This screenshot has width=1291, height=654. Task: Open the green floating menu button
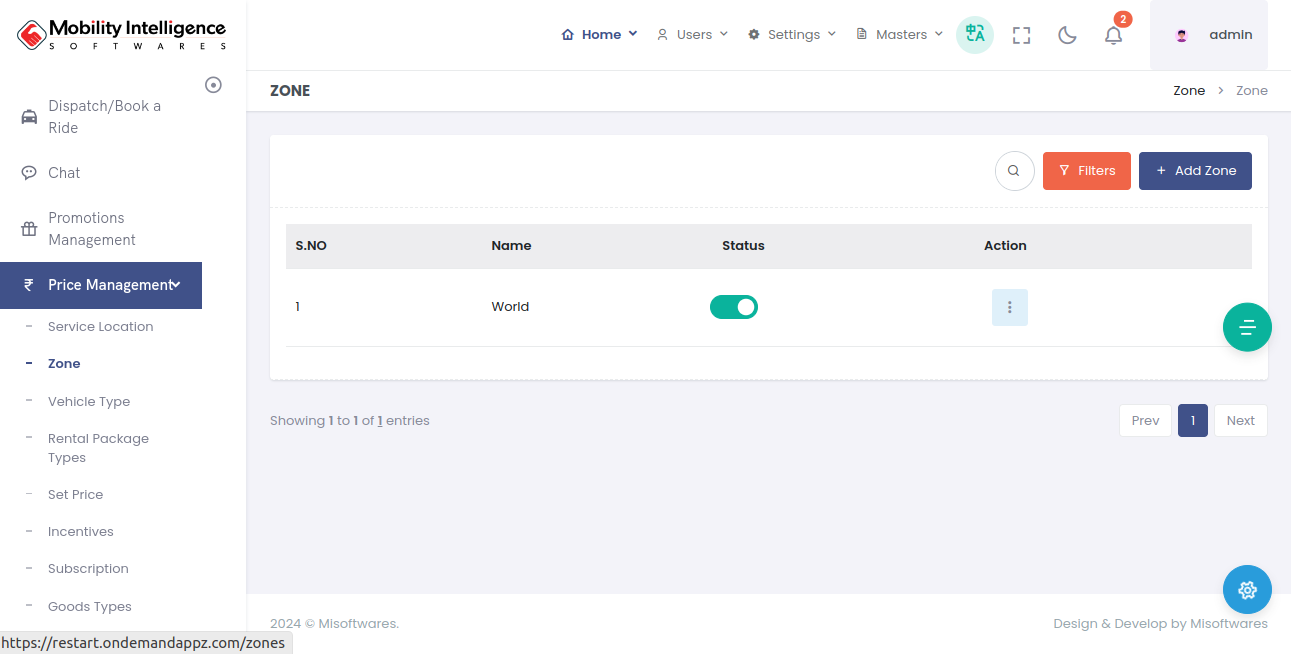1247,327
